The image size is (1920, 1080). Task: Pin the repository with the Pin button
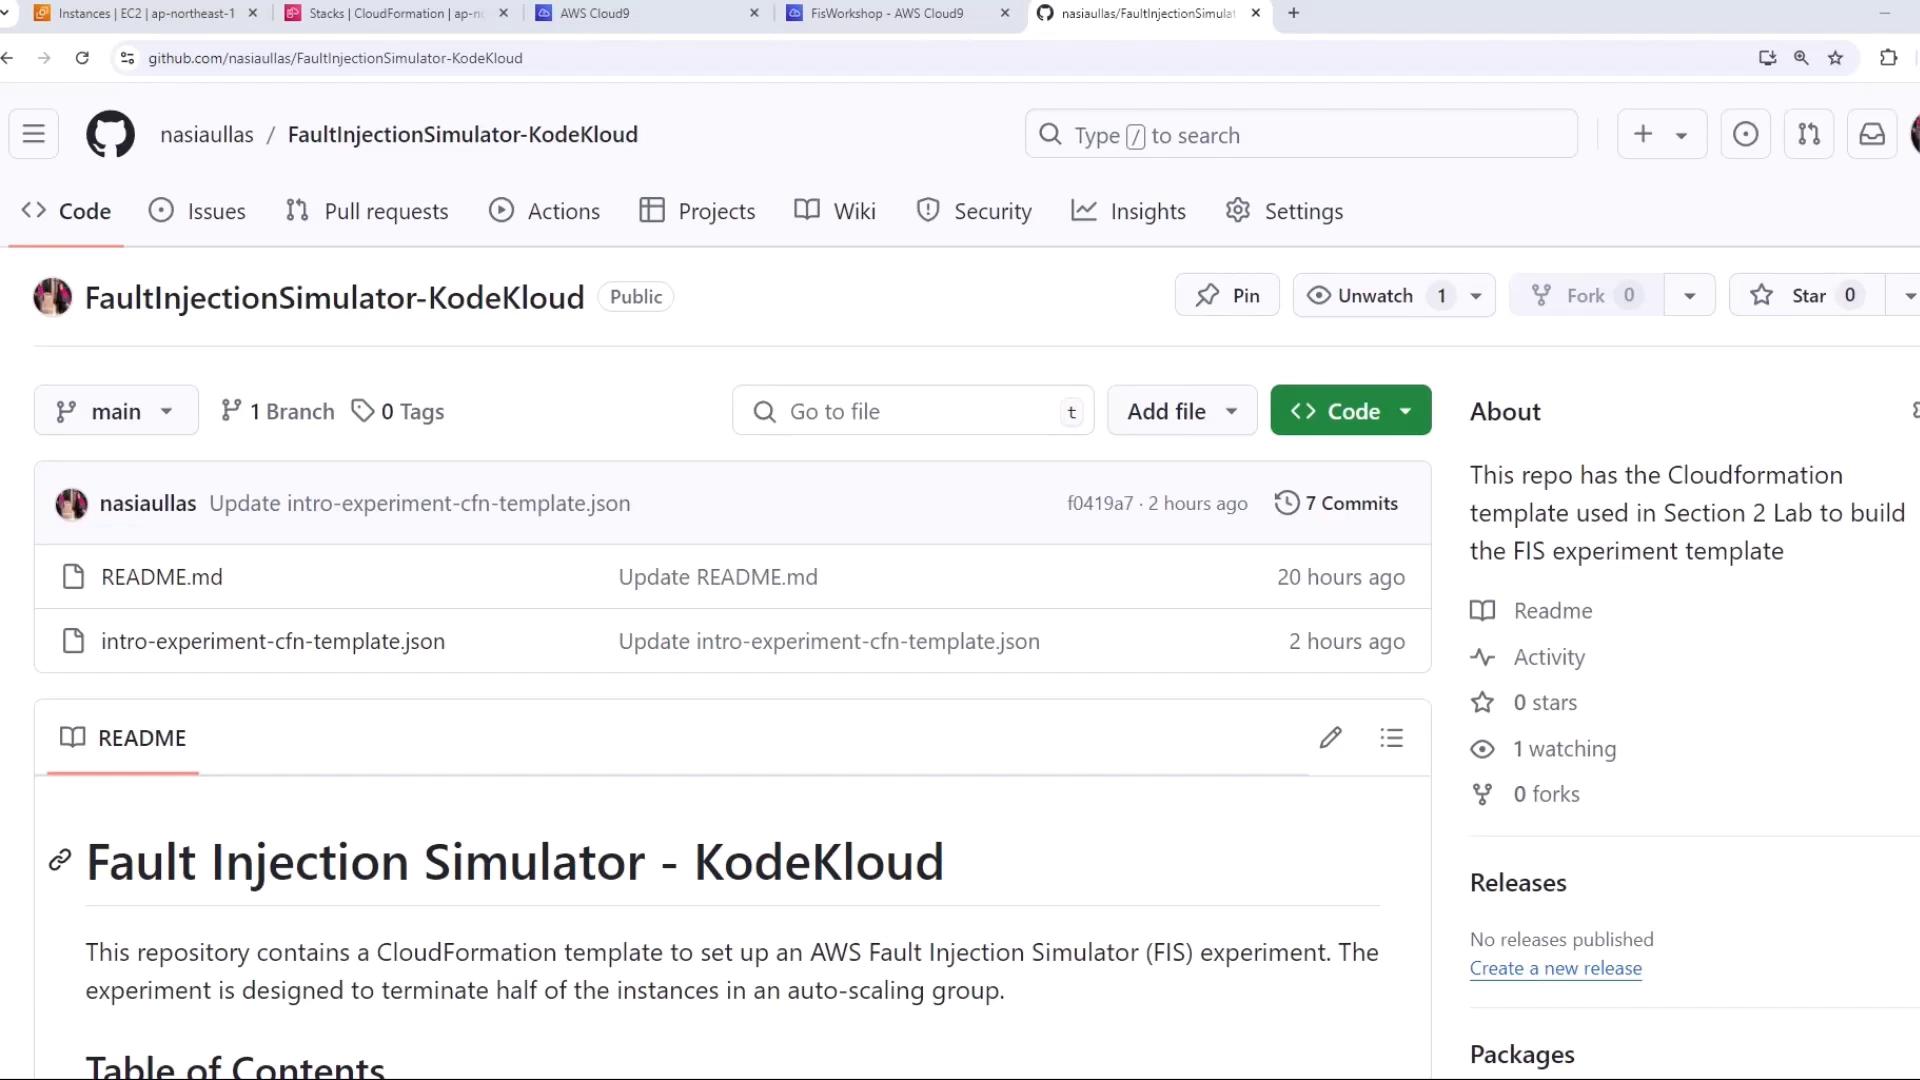[x=1227, y=295]
